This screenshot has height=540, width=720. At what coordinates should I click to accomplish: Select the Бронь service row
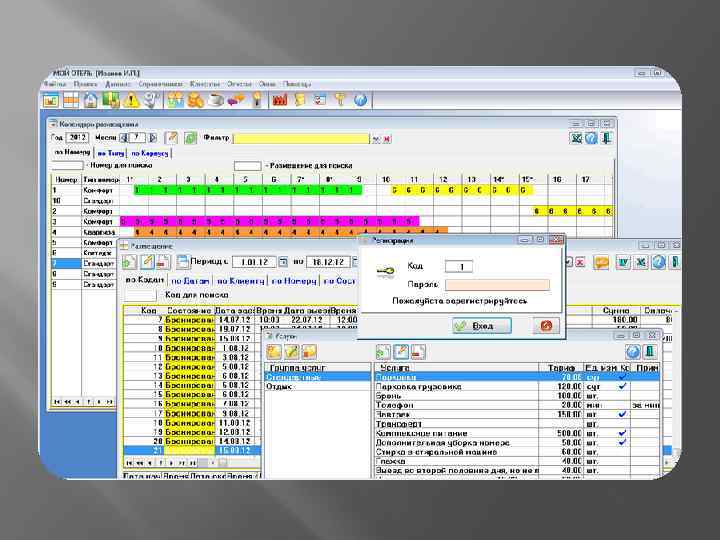[x=517, y=396]
